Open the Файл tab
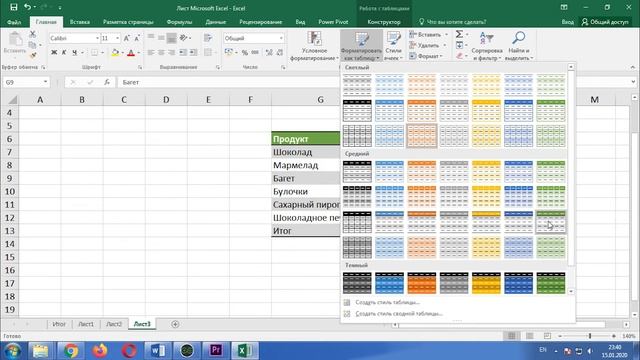Screen dimensions: 640x360 (14, 22)
